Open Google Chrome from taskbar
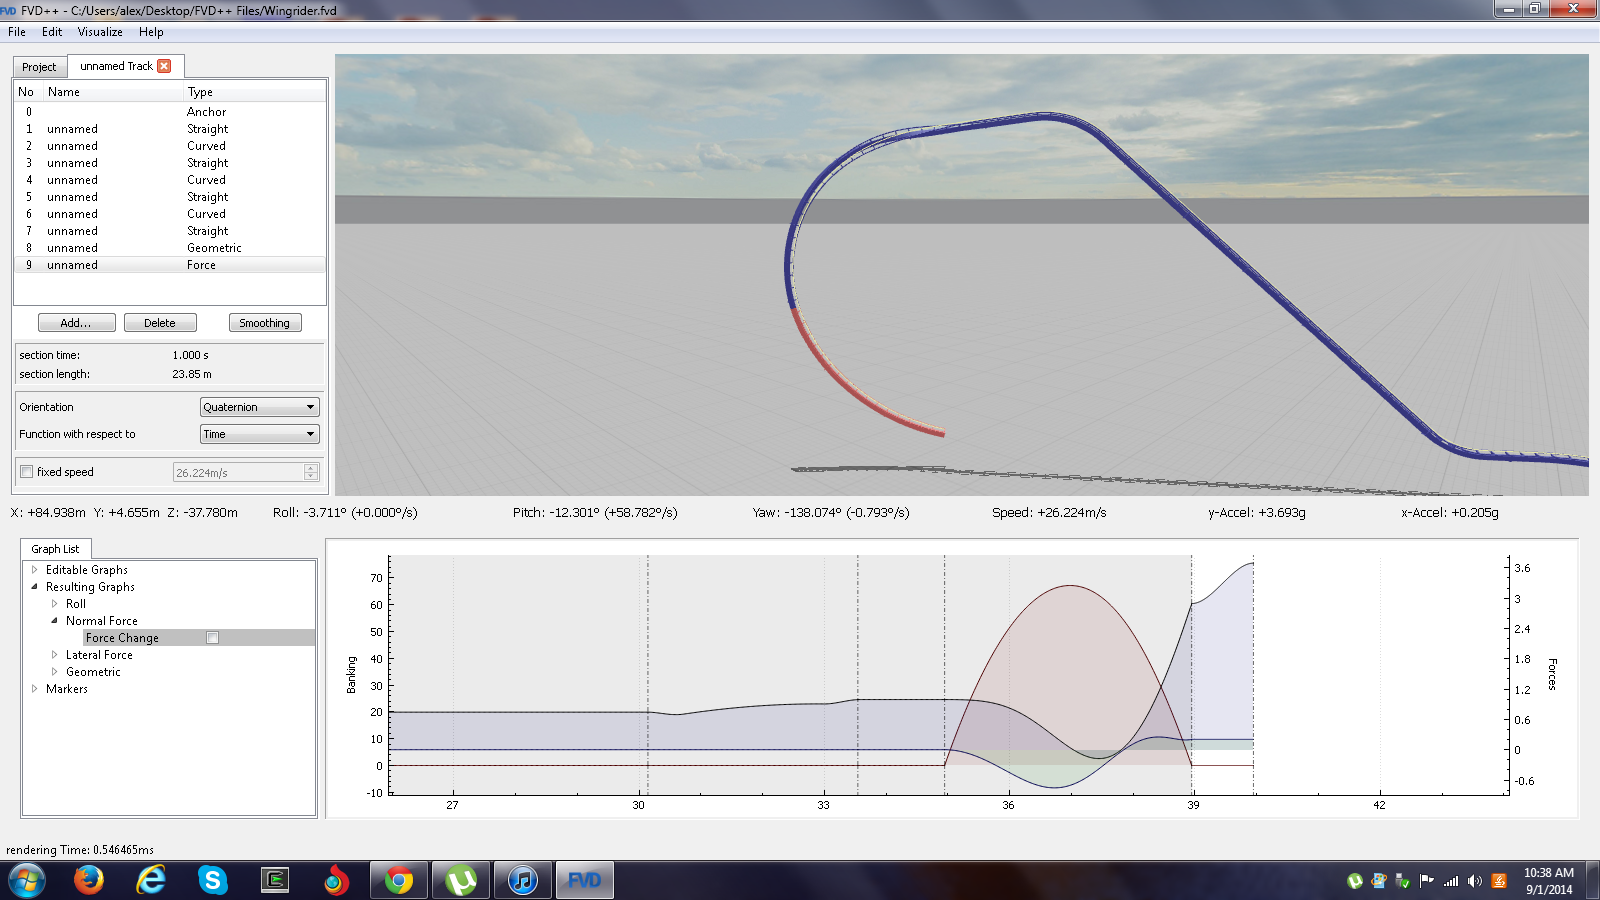 398,880
